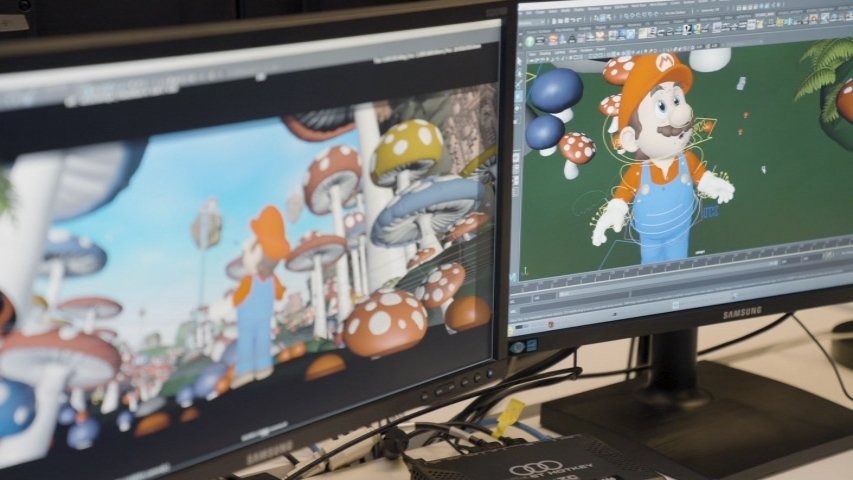Click the Windows Start button on right monitor
853x480 pixels.
click(511, 330)
